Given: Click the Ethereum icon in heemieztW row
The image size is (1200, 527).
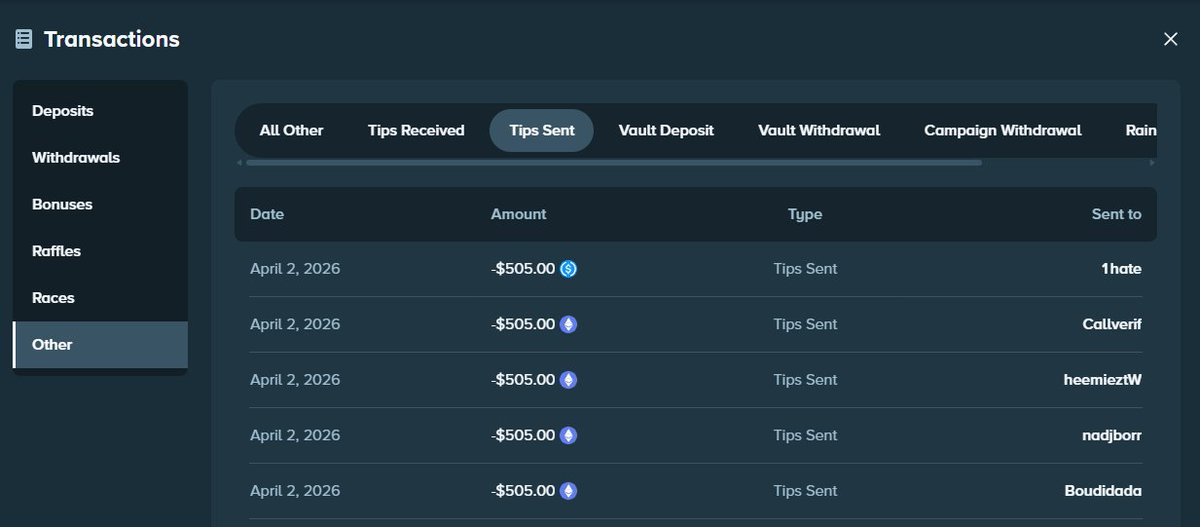Looking at the screenshot, I should coord(568,380).
